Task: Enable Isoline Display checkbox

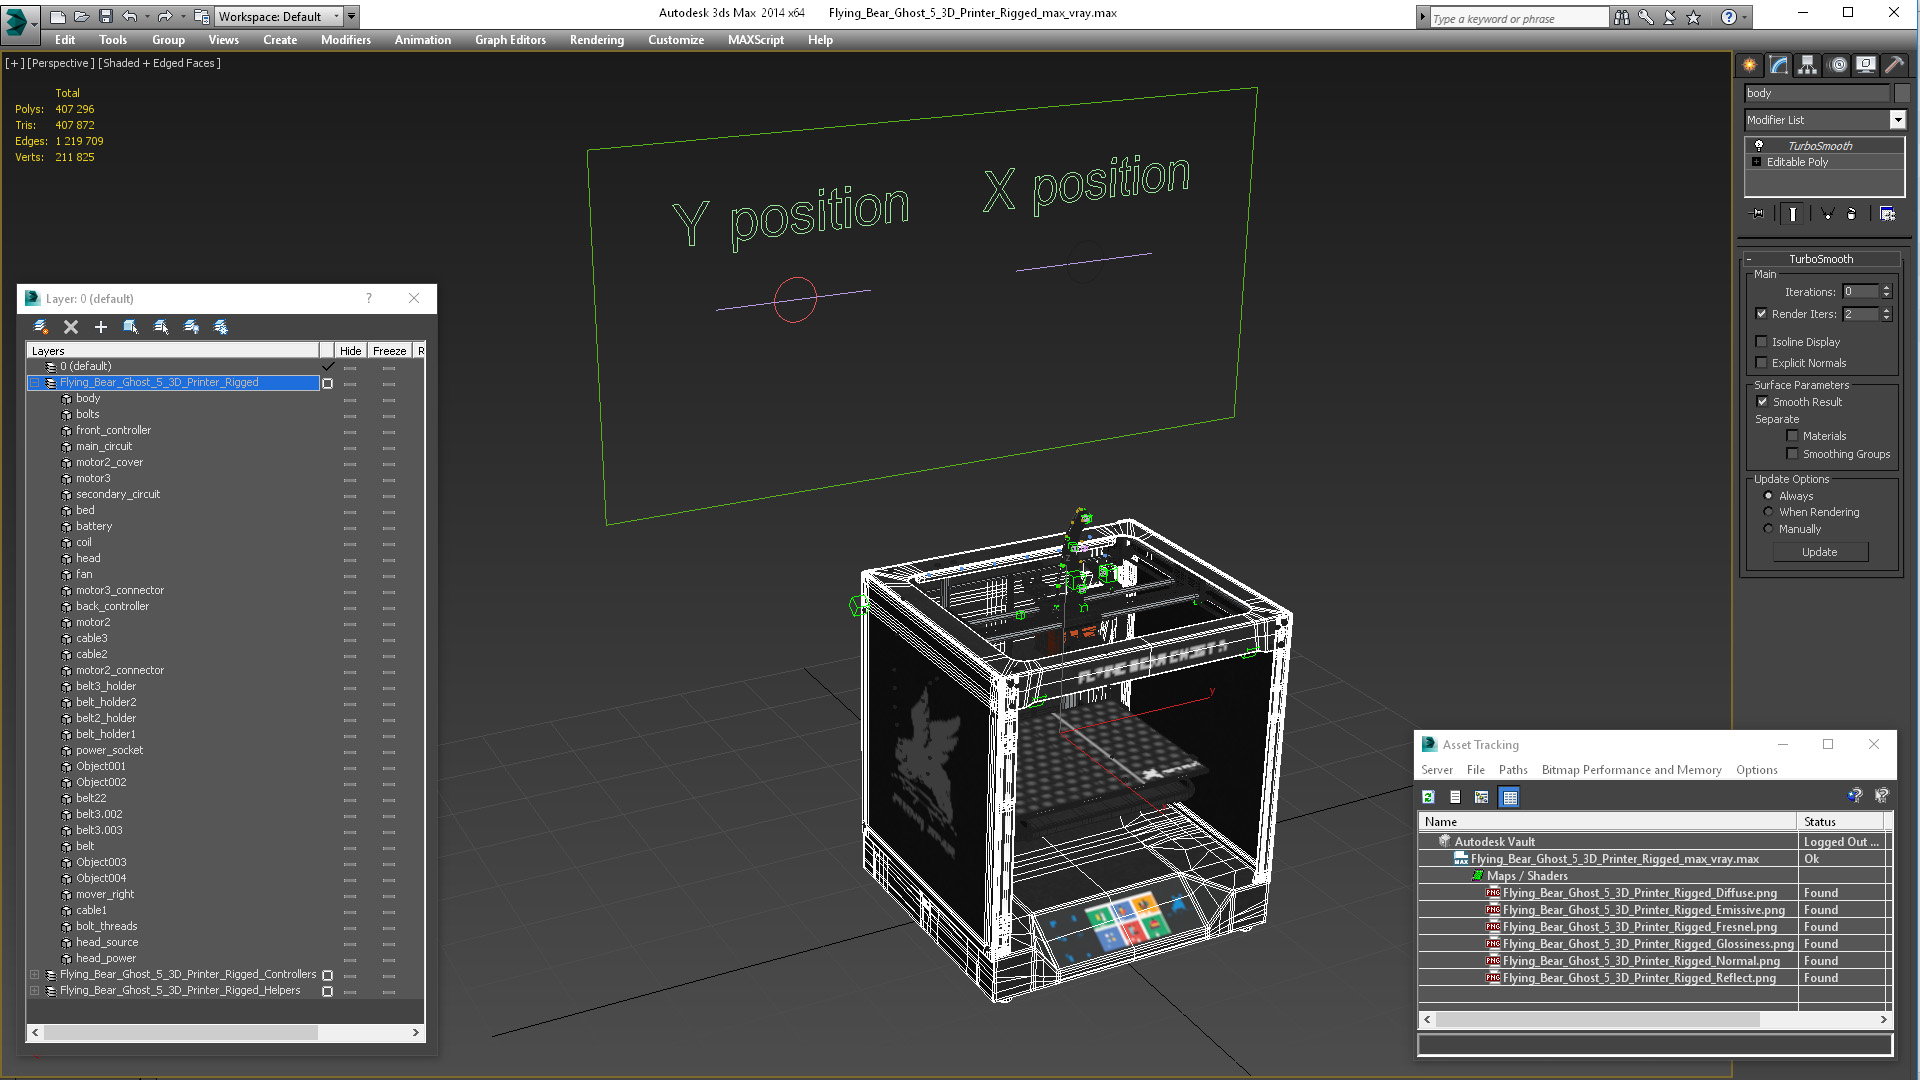Action: point(1762,342)
